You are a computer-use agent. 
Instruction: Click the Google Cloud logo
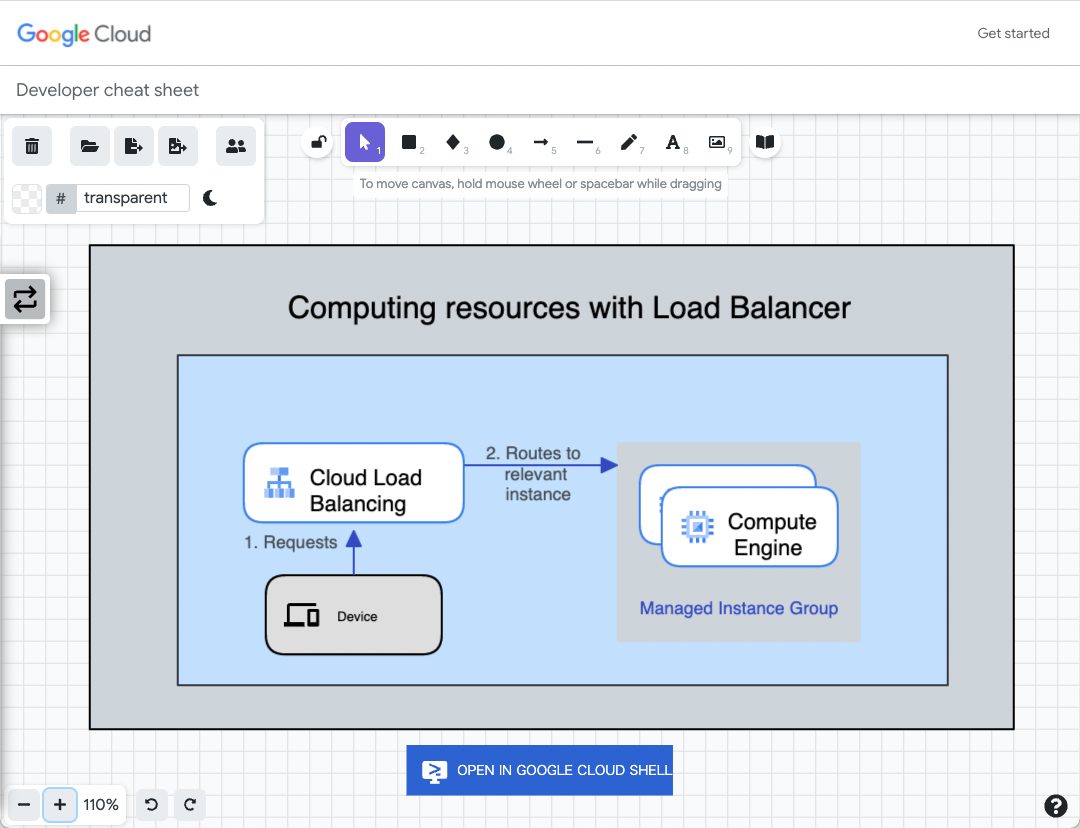click(84, 34)
